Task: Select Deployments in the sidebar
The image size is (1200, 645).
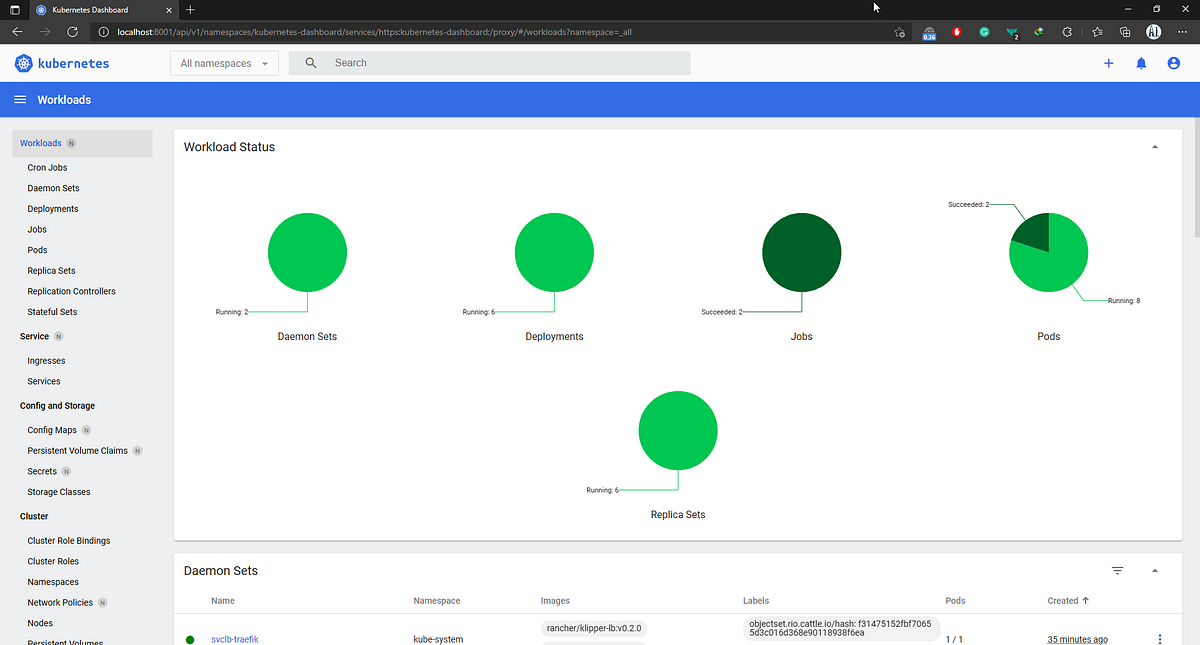Action: [x=53, y=208]
